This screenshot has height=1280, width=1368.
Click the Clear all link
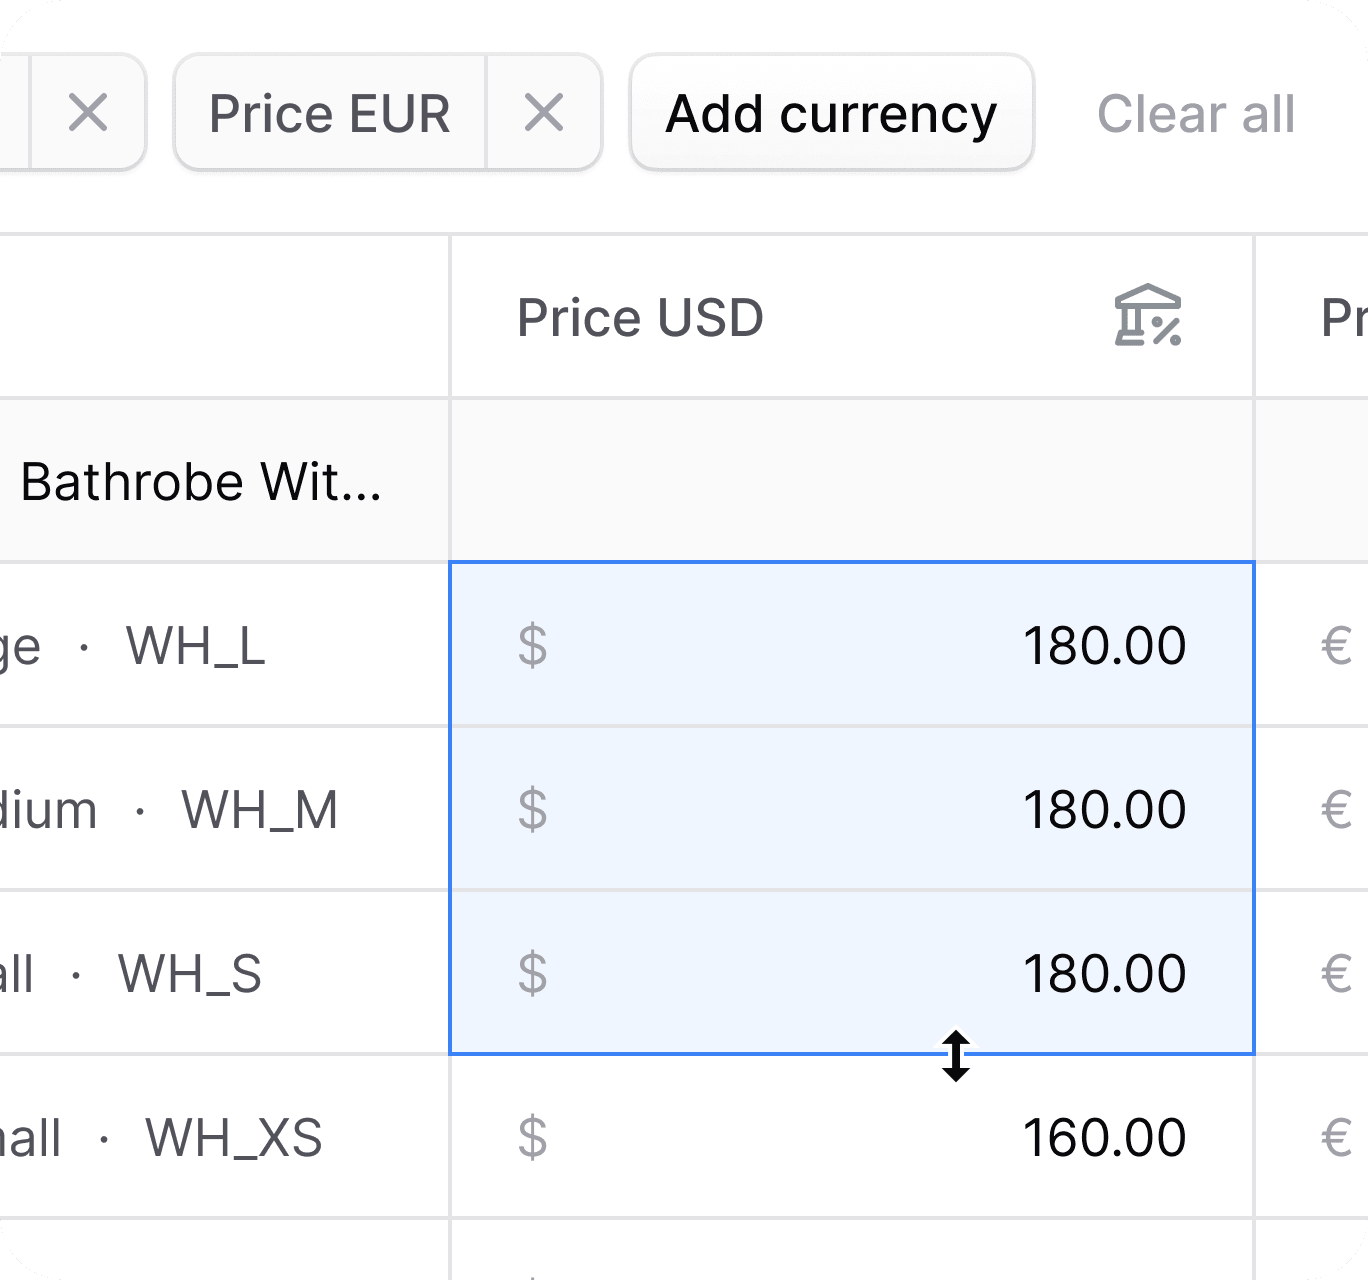1196,113
